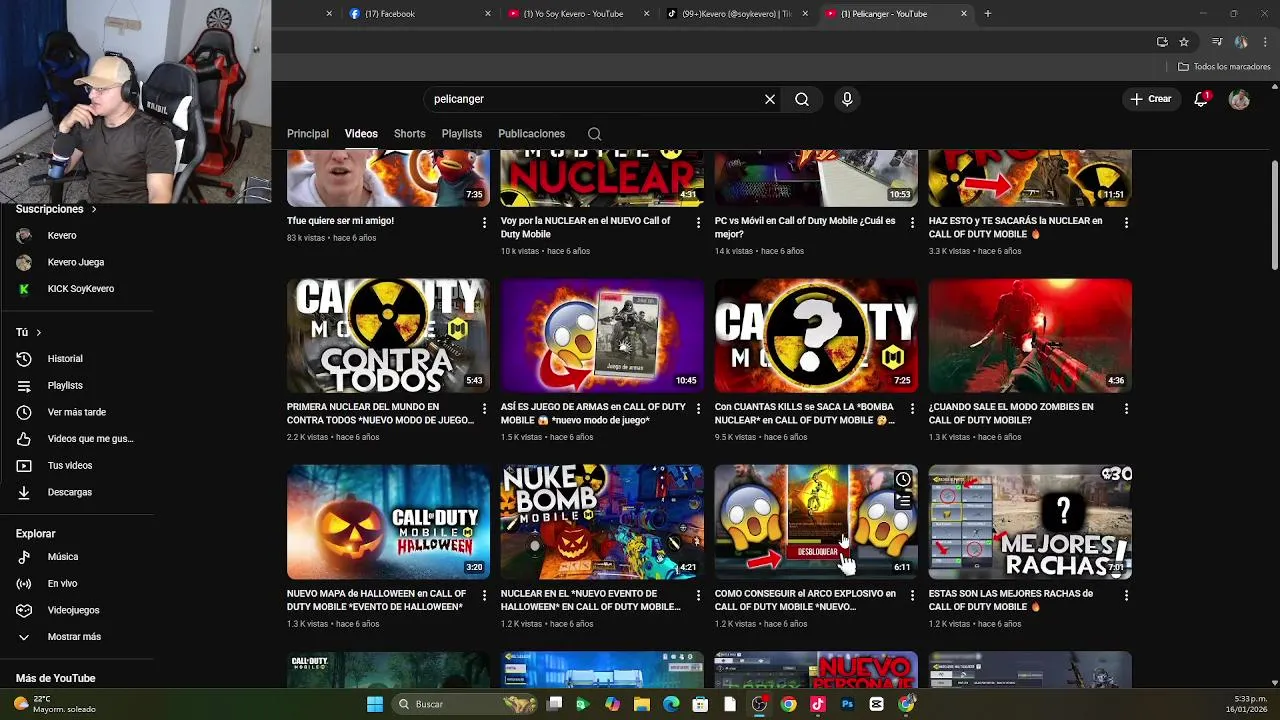This screenshot has height=720, width=1280.
Task: Bookmark this page with star icon
Action: click(x=1184, y=42)
